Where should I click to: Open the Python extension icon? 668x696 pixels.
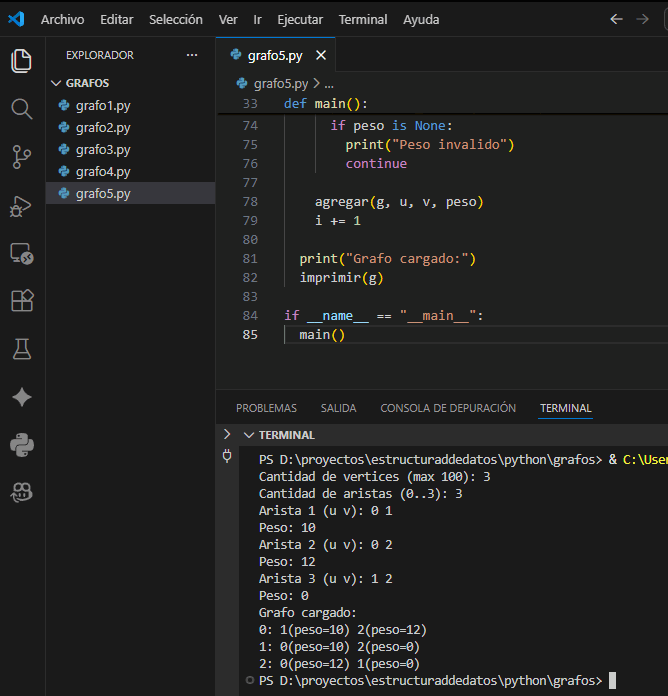click(x=21, y=444)
